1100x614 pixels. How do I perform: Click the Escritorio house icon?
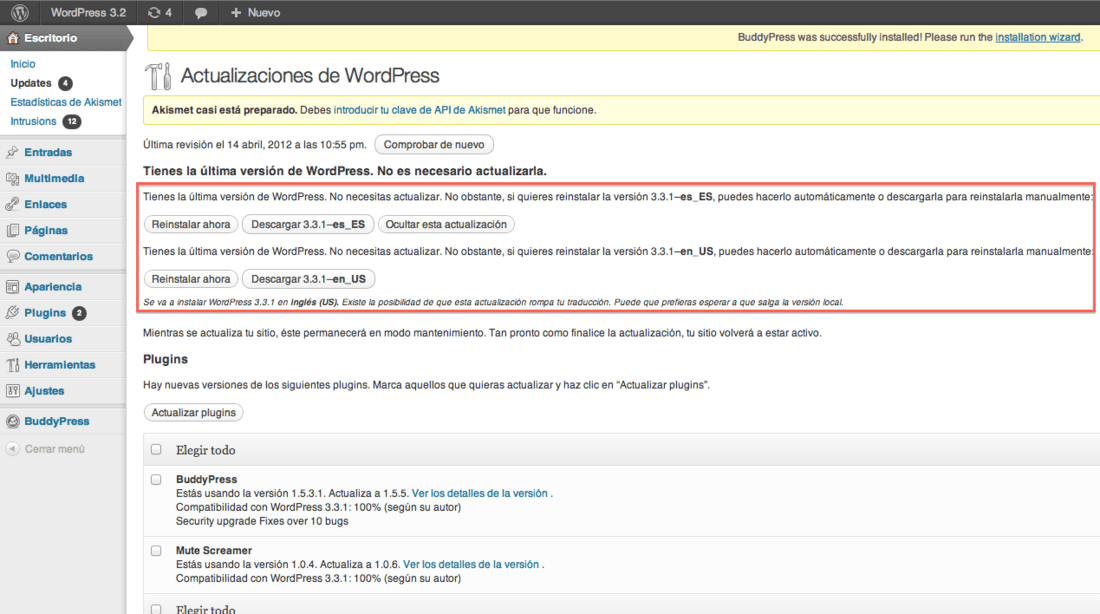pos(13,38)
